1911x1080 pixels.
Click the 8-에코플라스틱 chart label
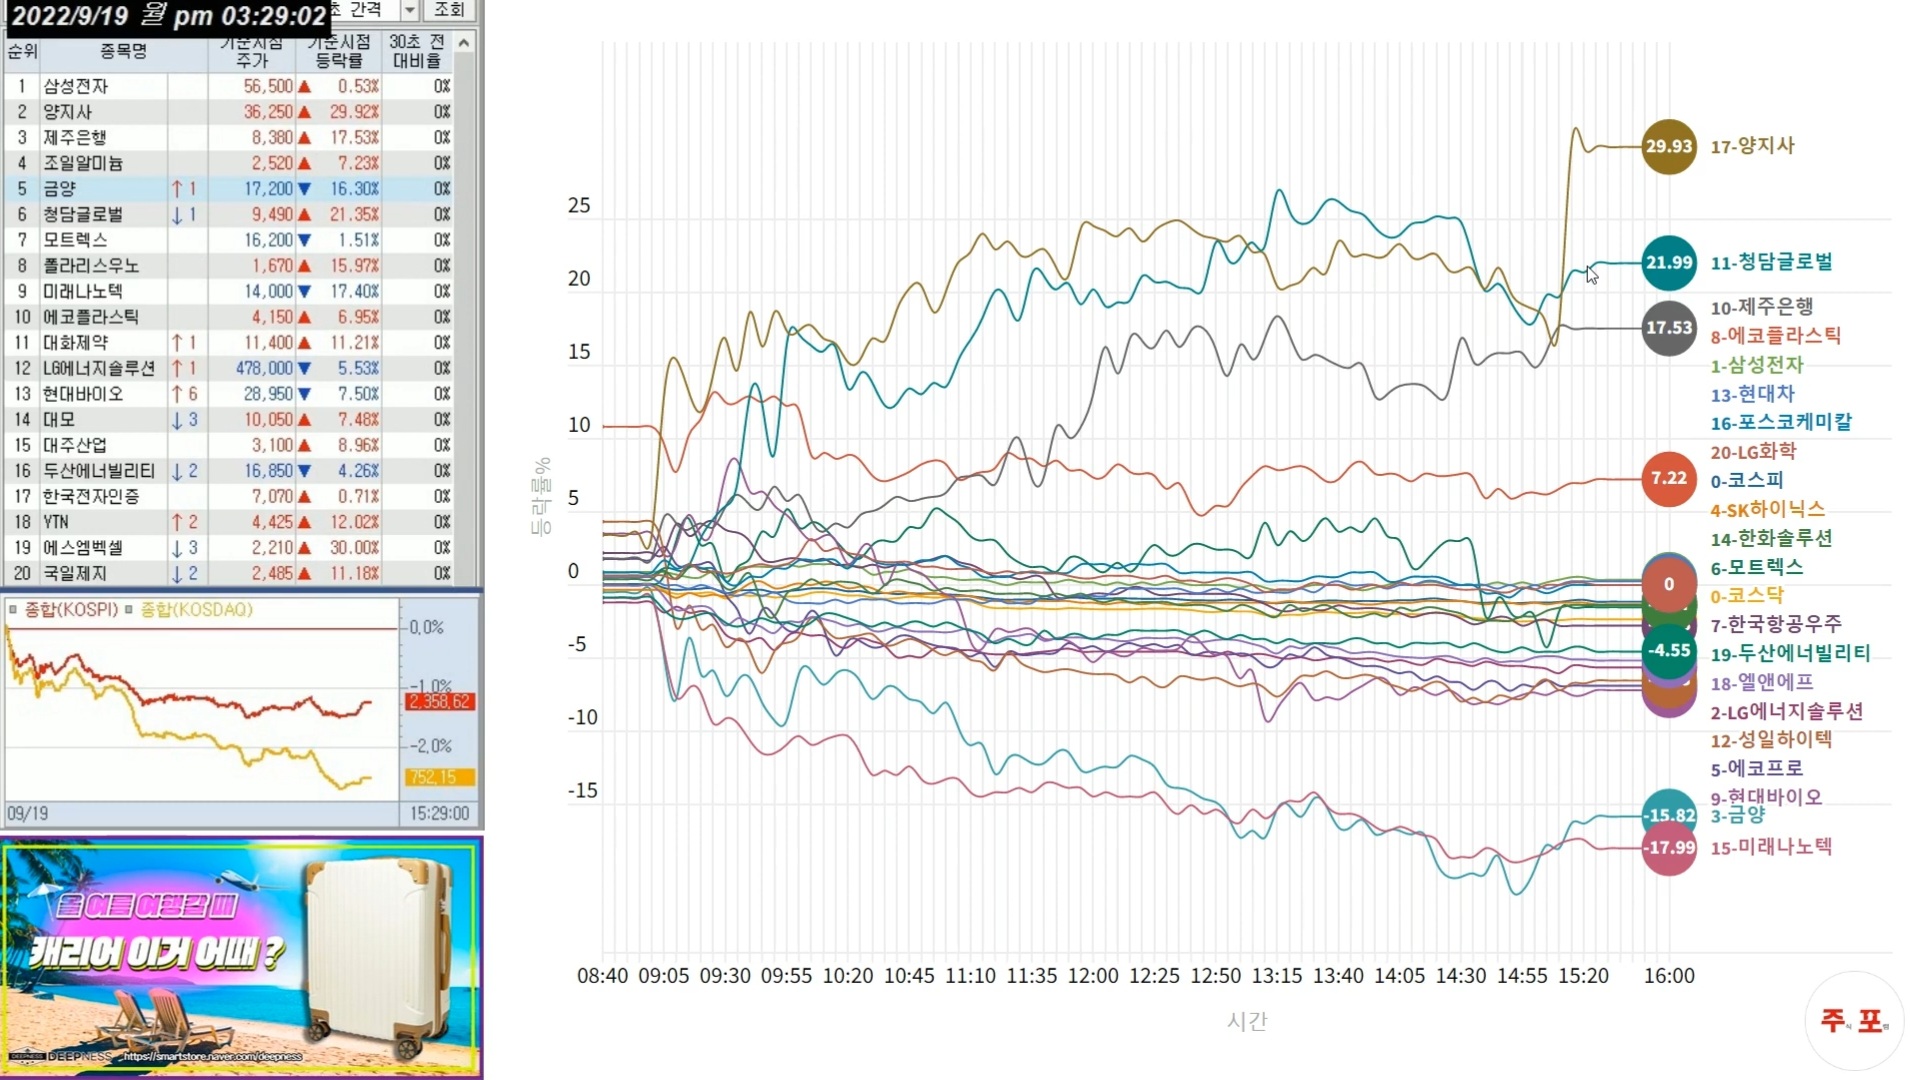click(1775, 336)
